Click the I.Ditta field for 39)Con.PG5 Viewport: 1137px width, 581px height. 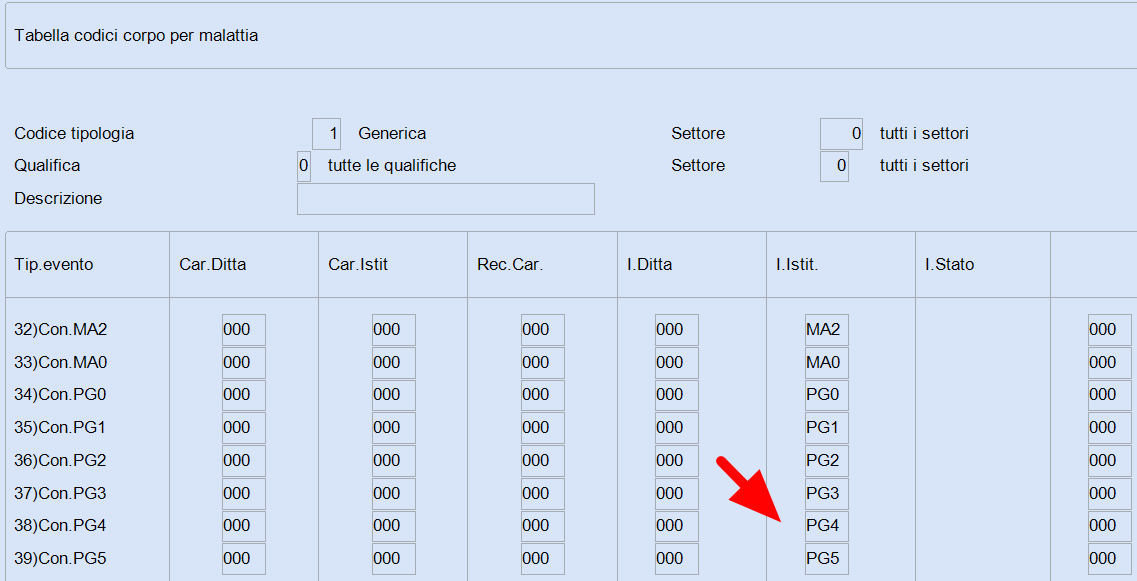[677, 559]
